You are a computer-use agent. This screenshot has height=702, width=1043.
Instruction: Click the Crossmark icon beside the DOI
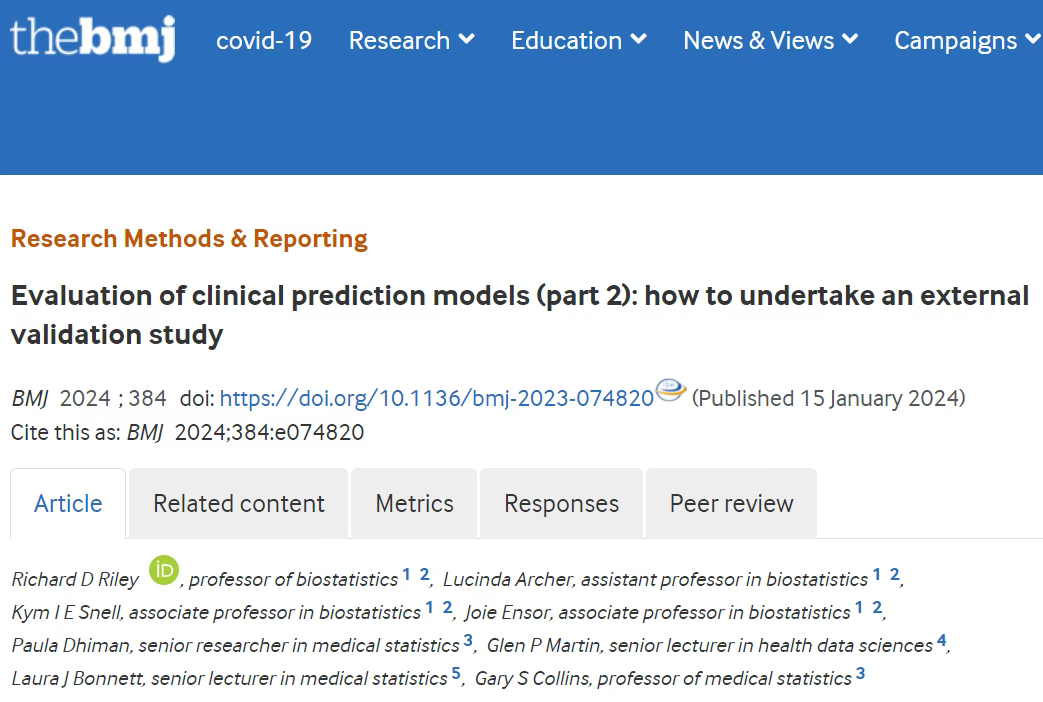pos(670,390)
